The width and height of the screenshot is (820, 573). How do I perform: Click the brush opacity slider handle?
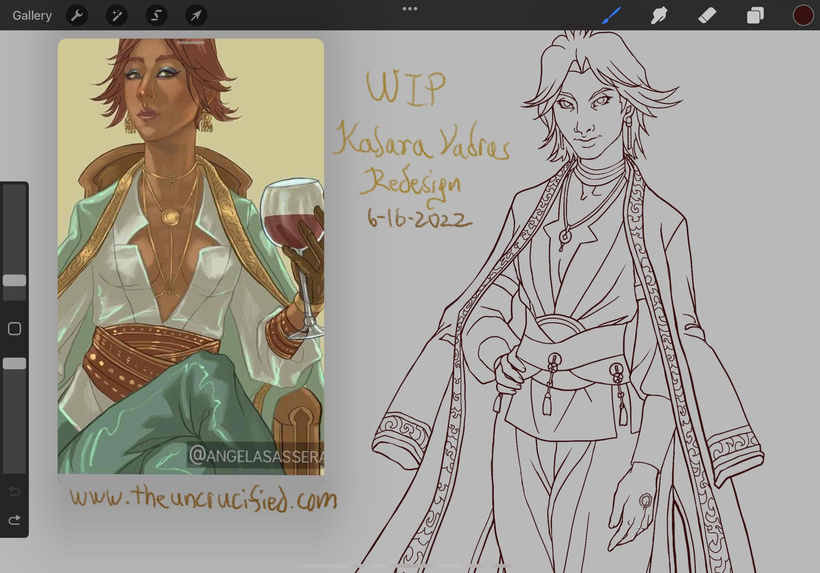(14, 364)
